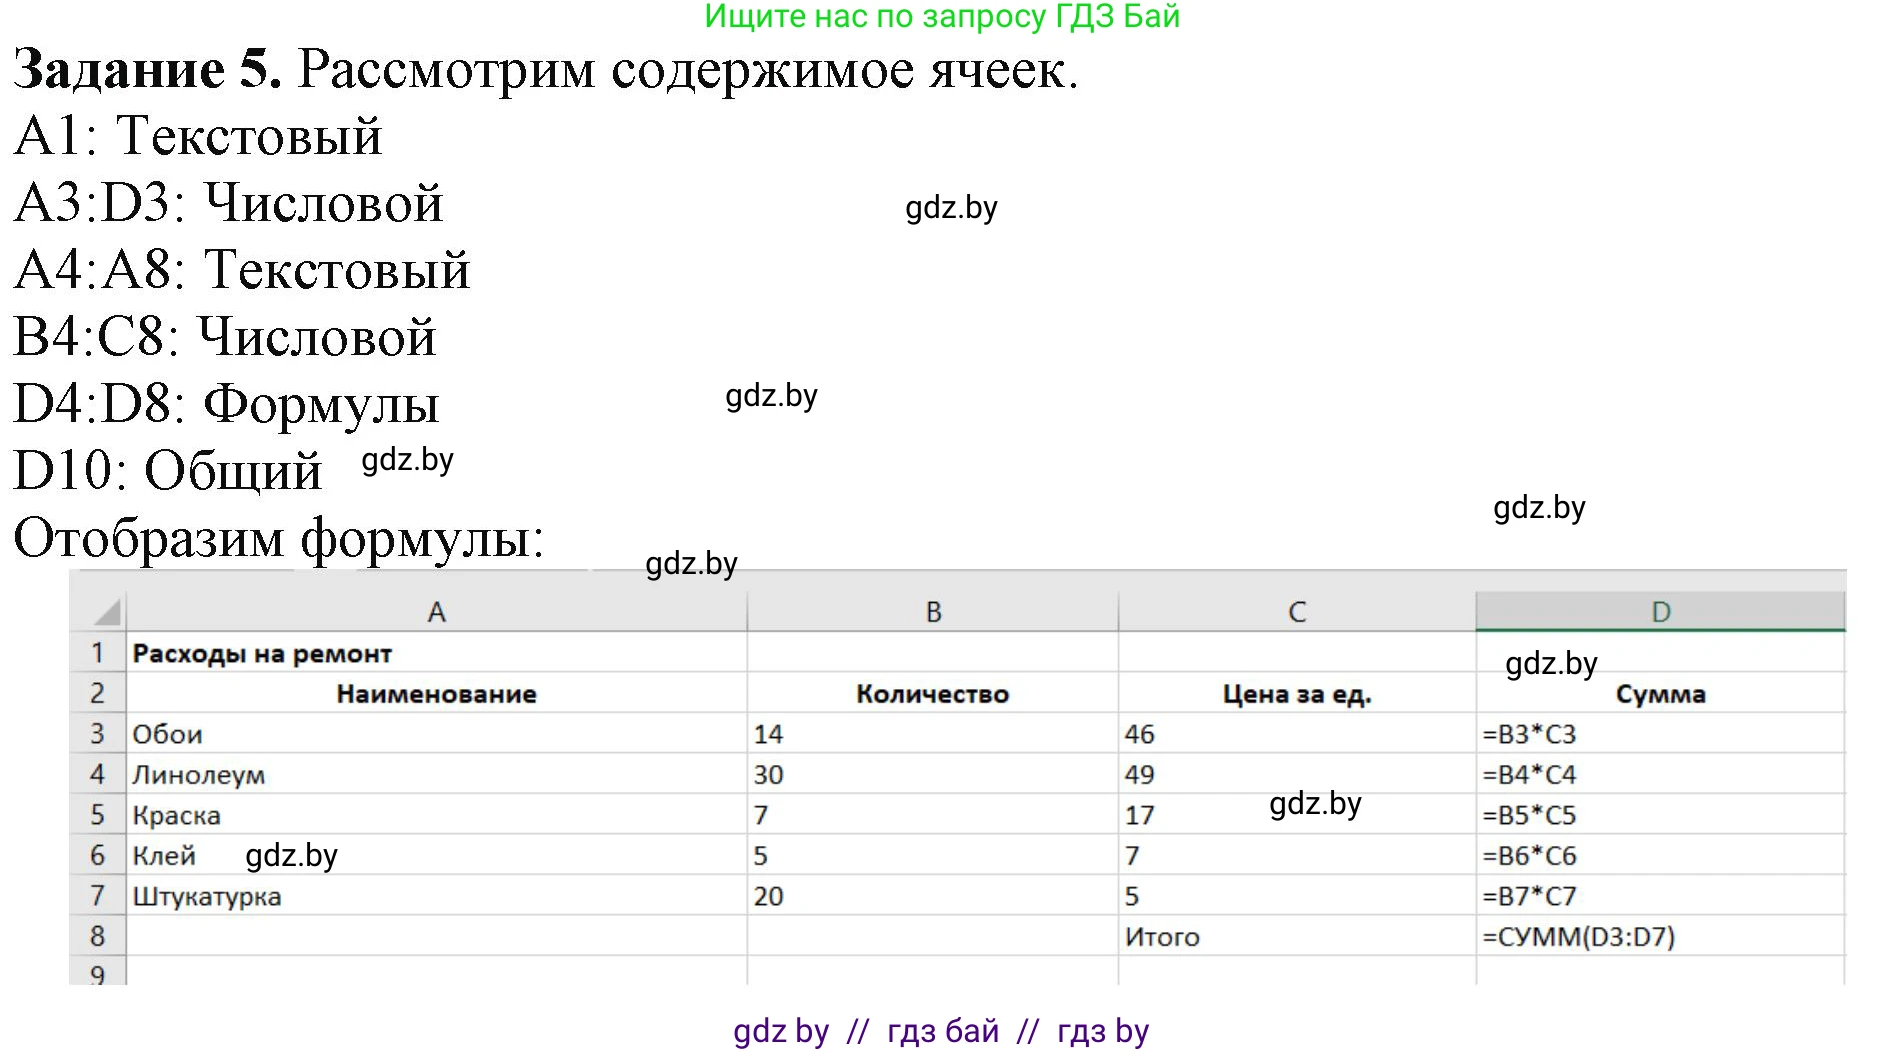The height and width of the screenshot is (1053, 1886).
Task: Select row number 3
Action: click(97, 733)
